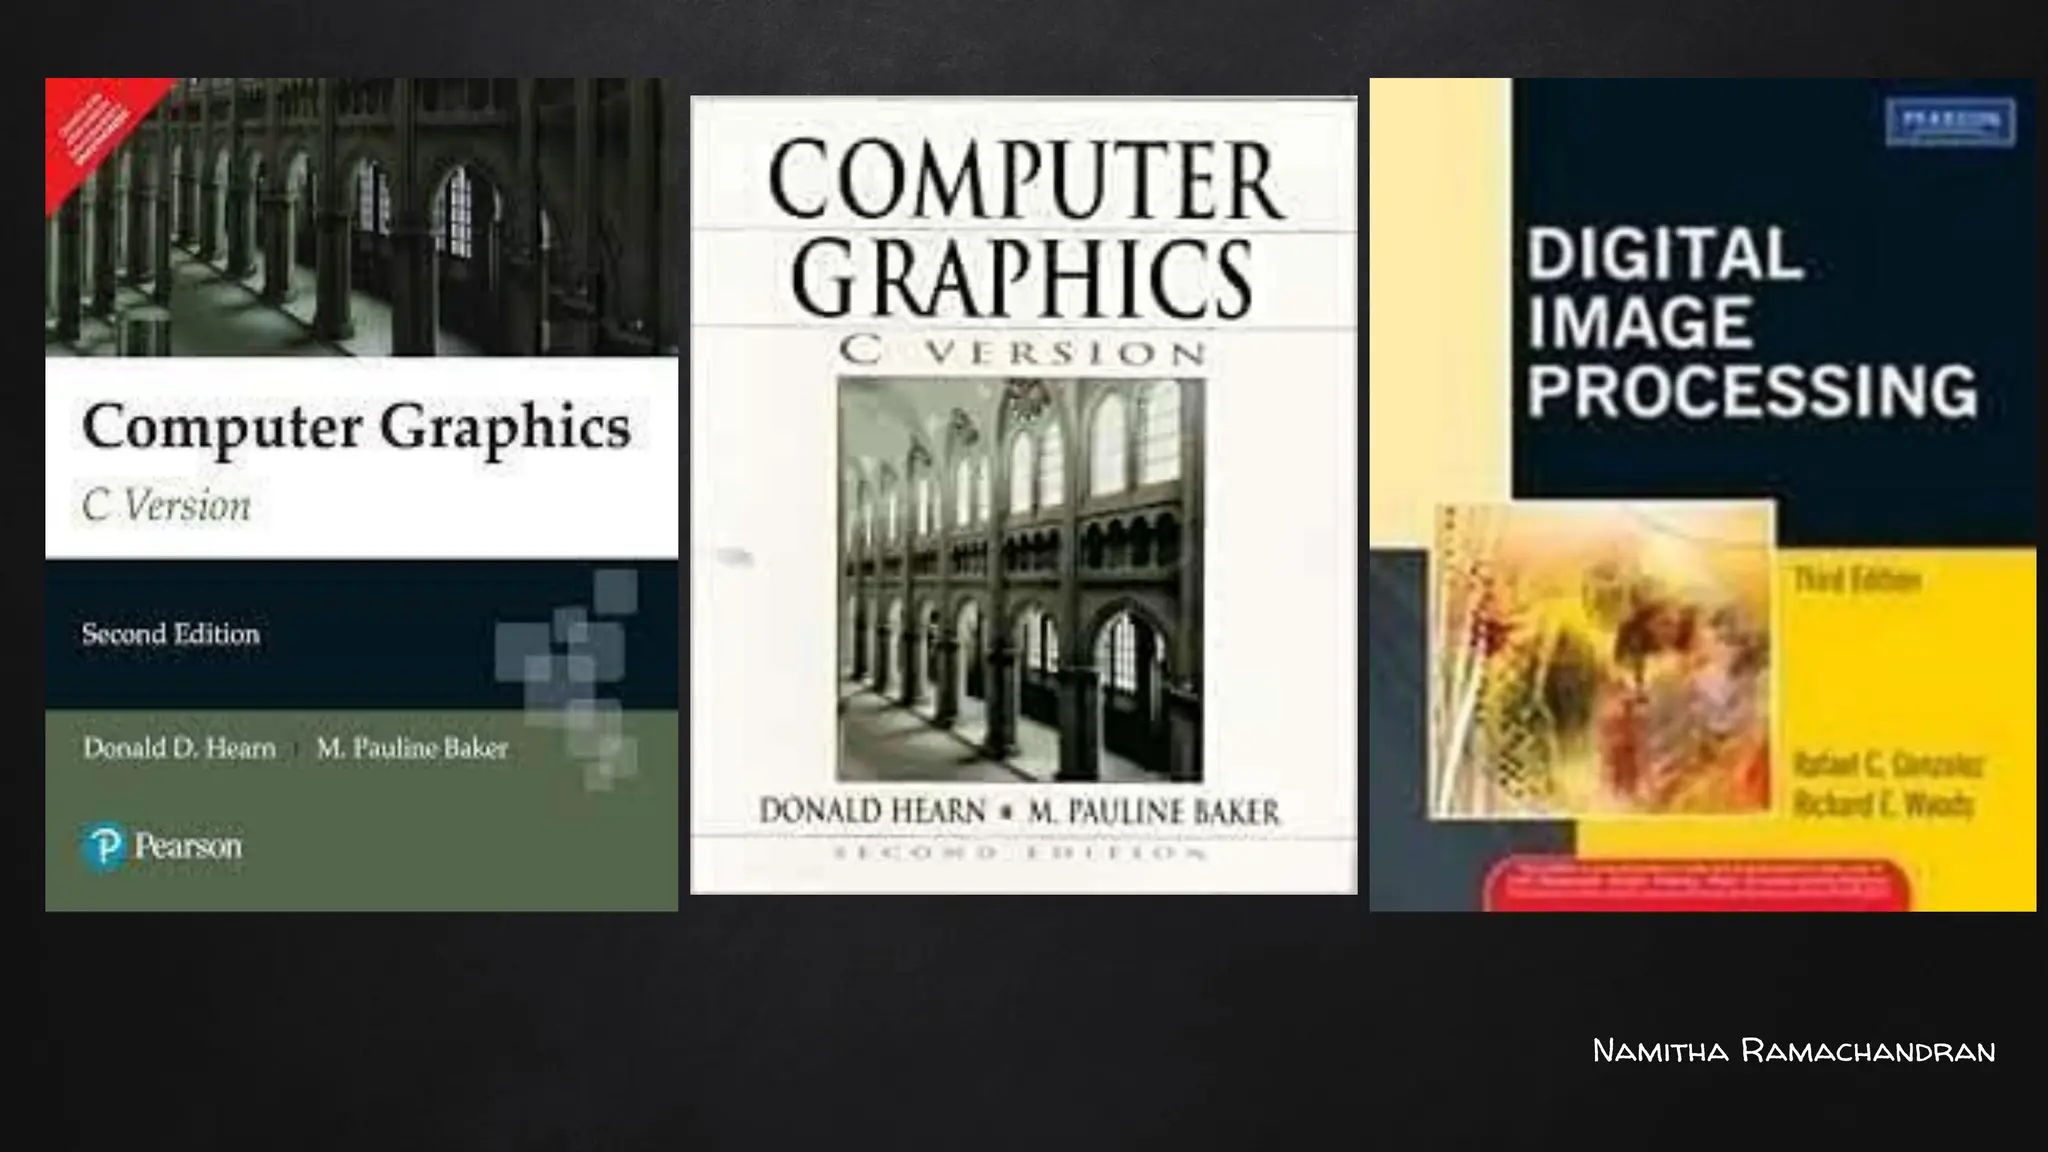Click "DONALD HEARN • M. PAULINE BAKER" line
Screen dimensions: 2048x1152
[x=1019, y=810]
